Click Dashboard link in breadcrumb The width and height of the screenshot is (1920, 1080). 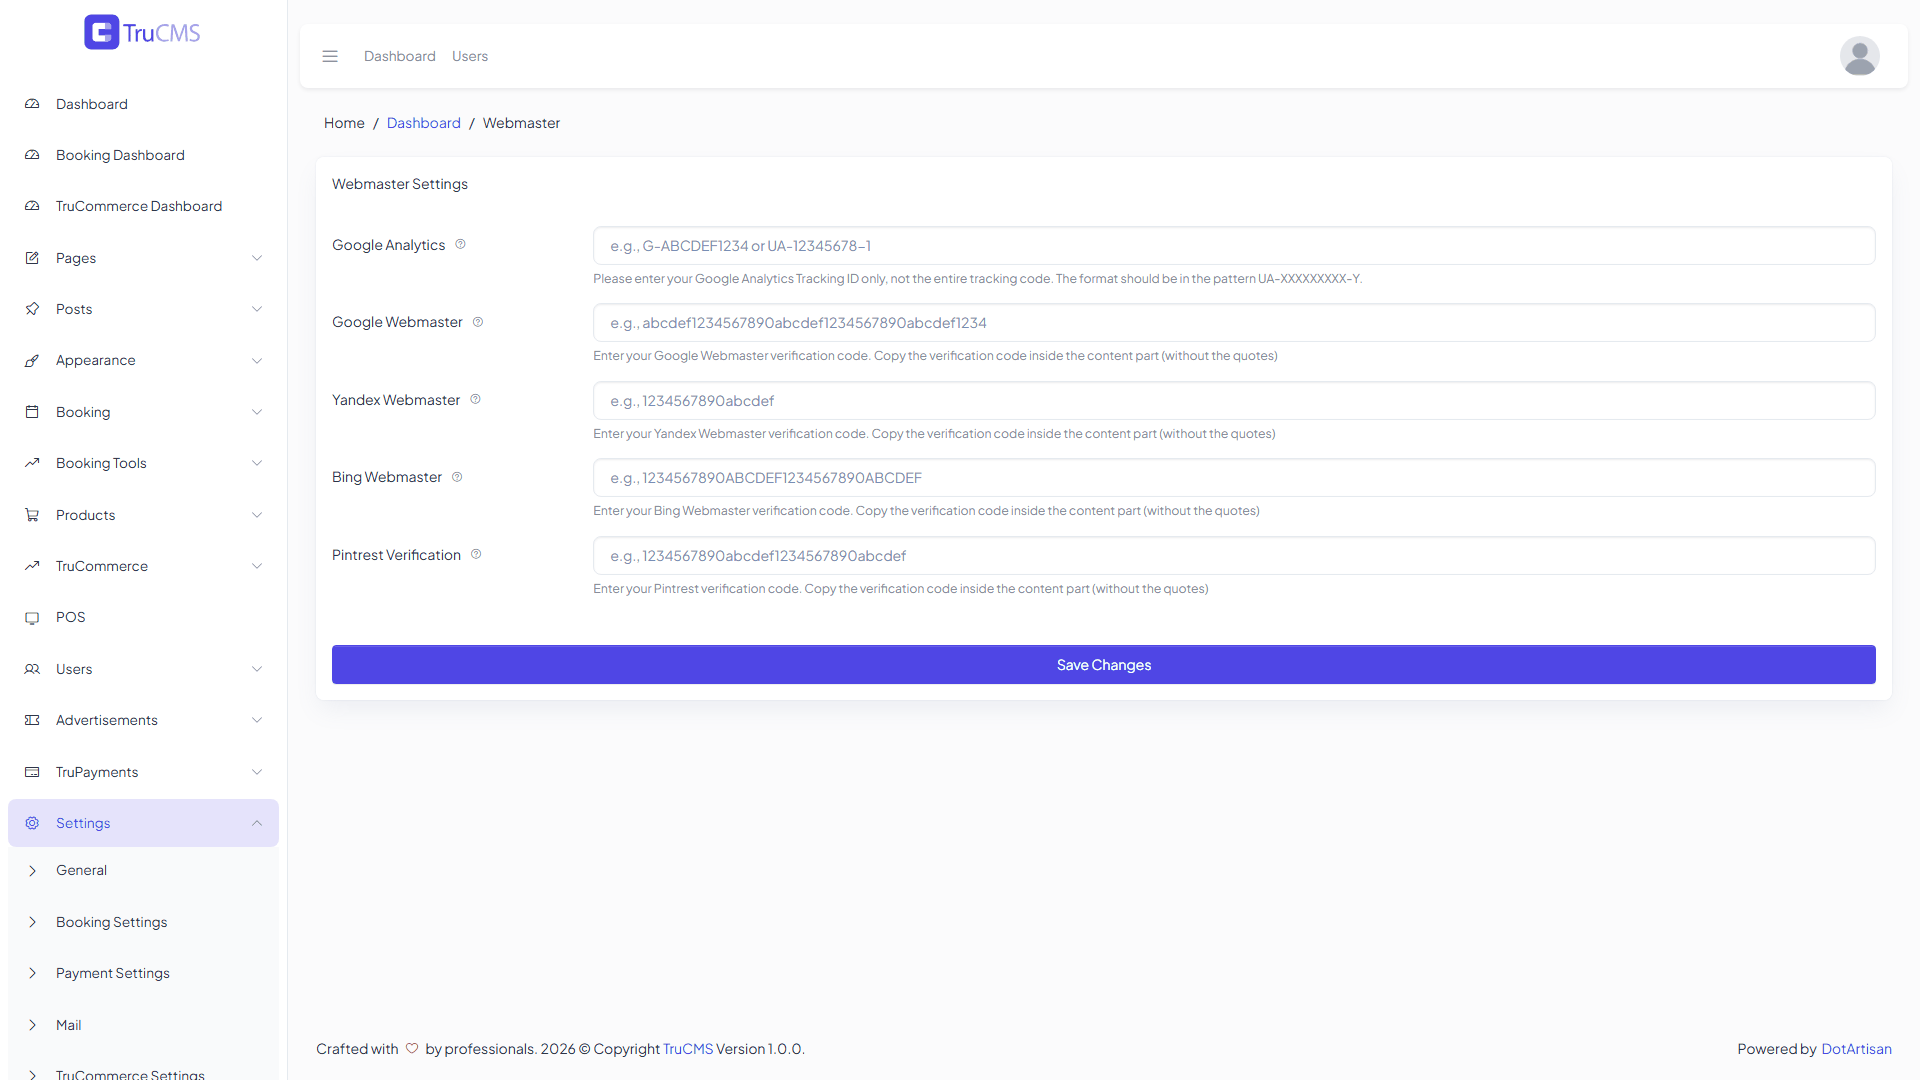coord(424,123)
